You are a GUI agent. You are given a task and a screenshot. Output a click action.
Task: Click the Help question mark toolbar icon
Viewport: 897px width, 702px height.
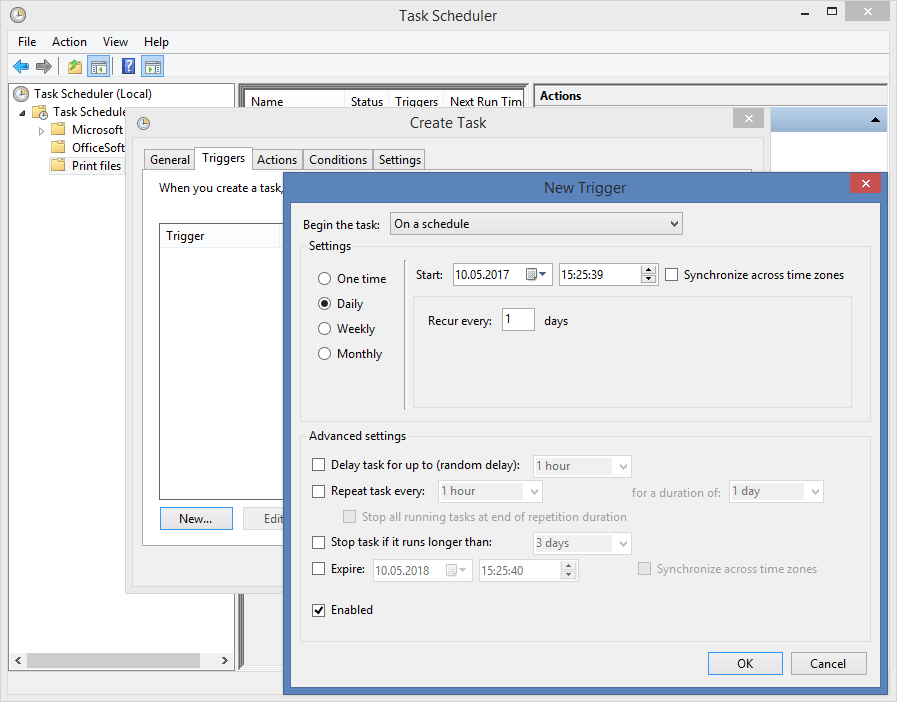click(x=126, y=66)
